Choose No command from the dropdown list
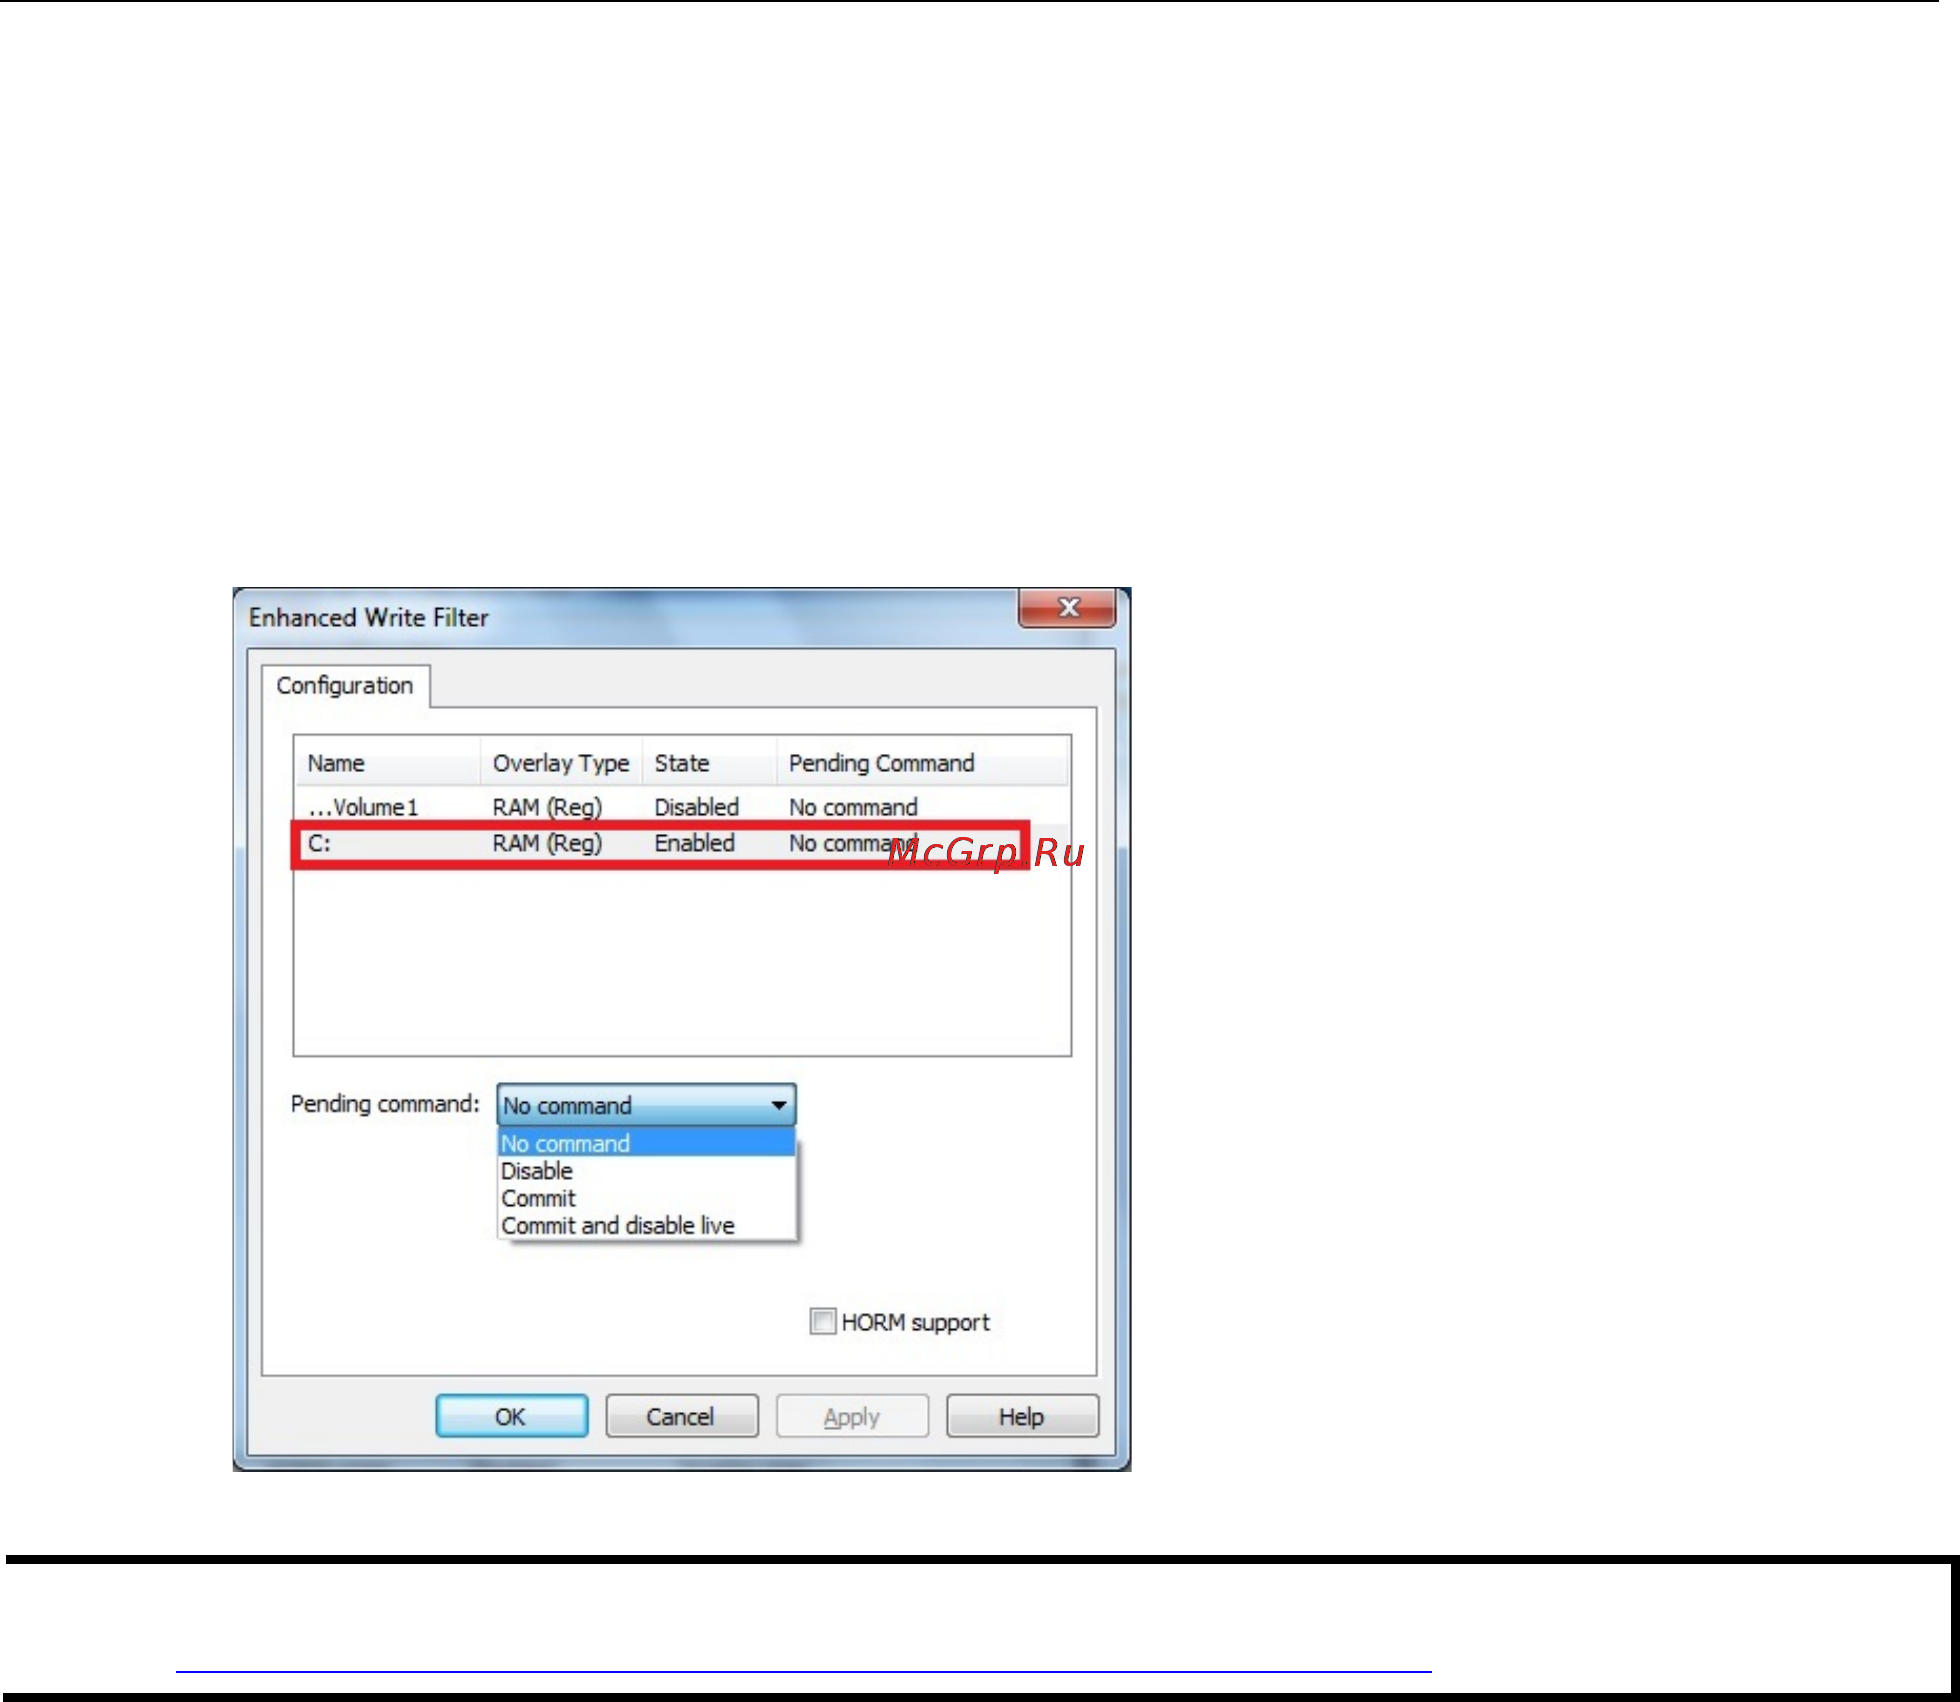 coord(646,1143)
